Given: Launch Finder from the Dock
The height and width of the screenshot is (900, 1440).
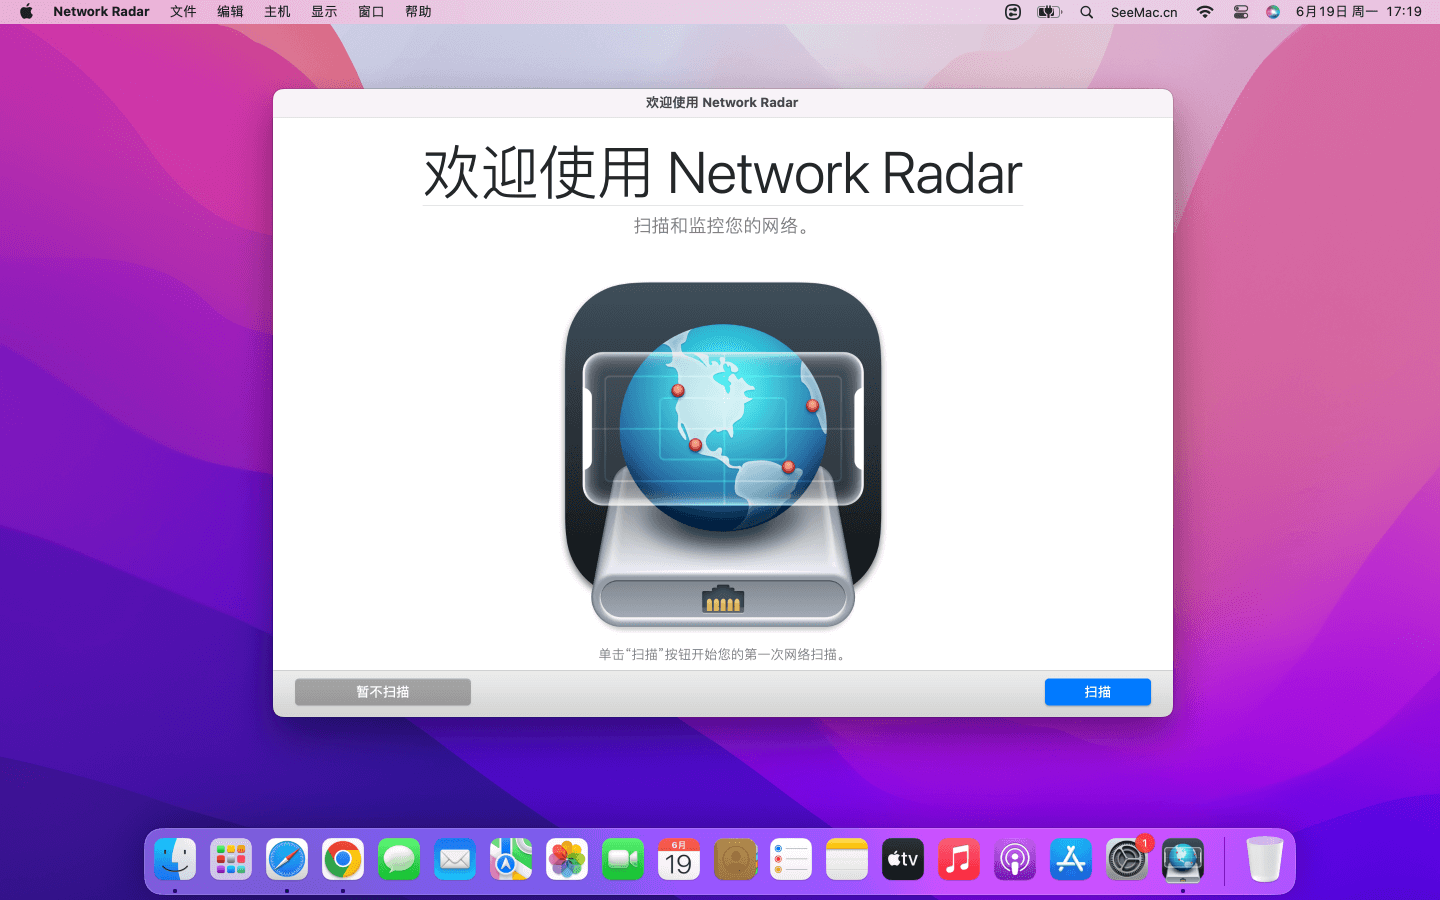Looking at the screenshot, I should [175, 860].
